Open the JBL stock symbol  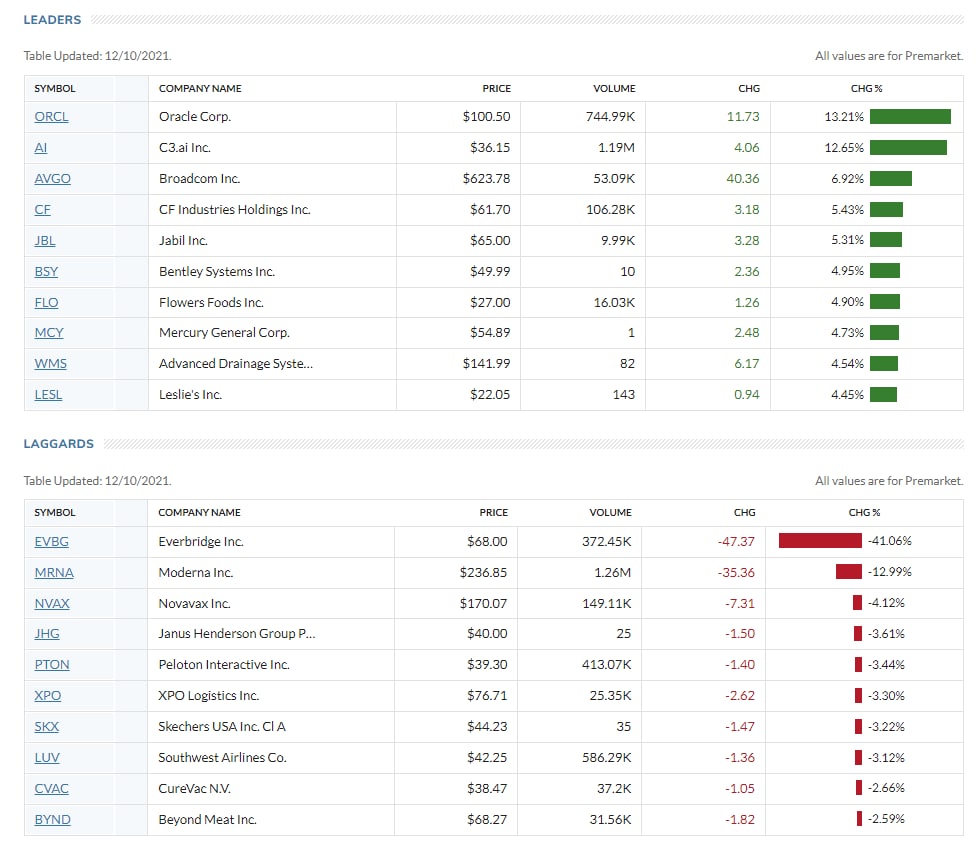pos(46,241)
